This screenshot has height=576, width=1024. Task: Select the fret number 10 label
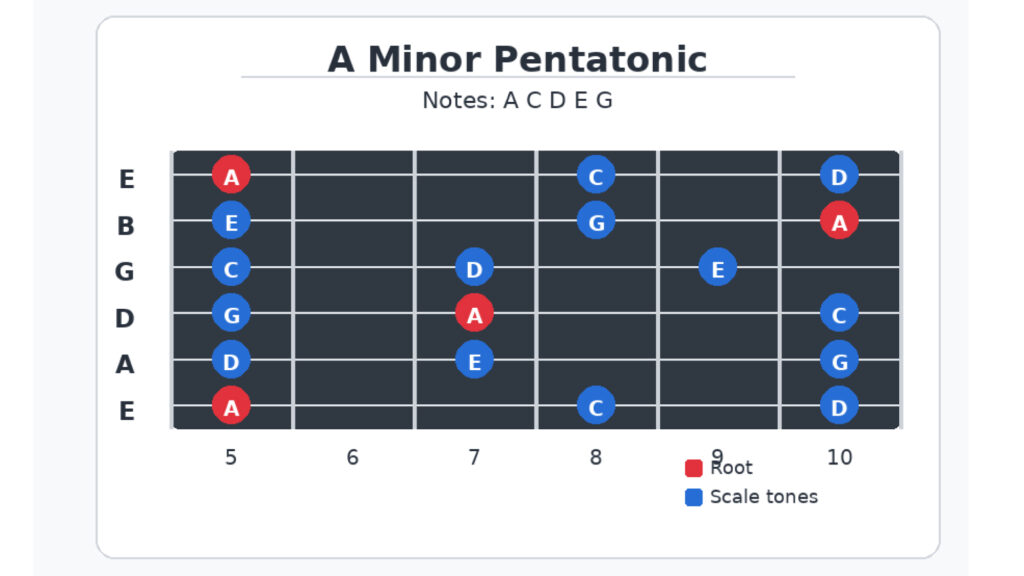839,457
